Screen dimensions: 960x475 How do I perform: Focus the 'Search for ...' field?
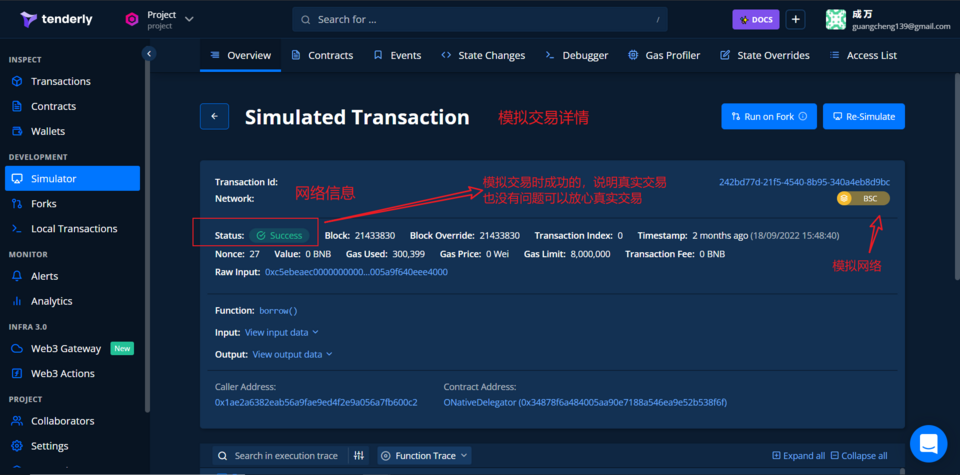pyautogui.click(x=479, y=20)
